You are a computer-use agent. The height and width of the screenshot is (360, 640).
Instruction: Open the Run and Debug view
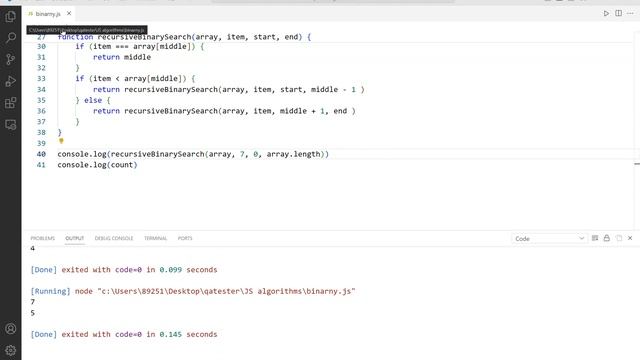click(x=11, y=81)
